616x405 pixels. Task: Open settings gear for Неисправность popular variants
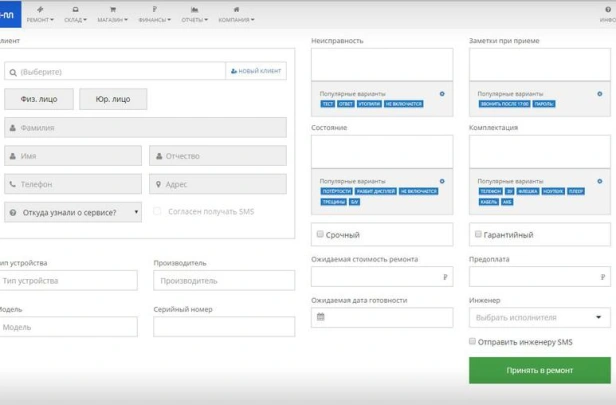click(442, 94)
